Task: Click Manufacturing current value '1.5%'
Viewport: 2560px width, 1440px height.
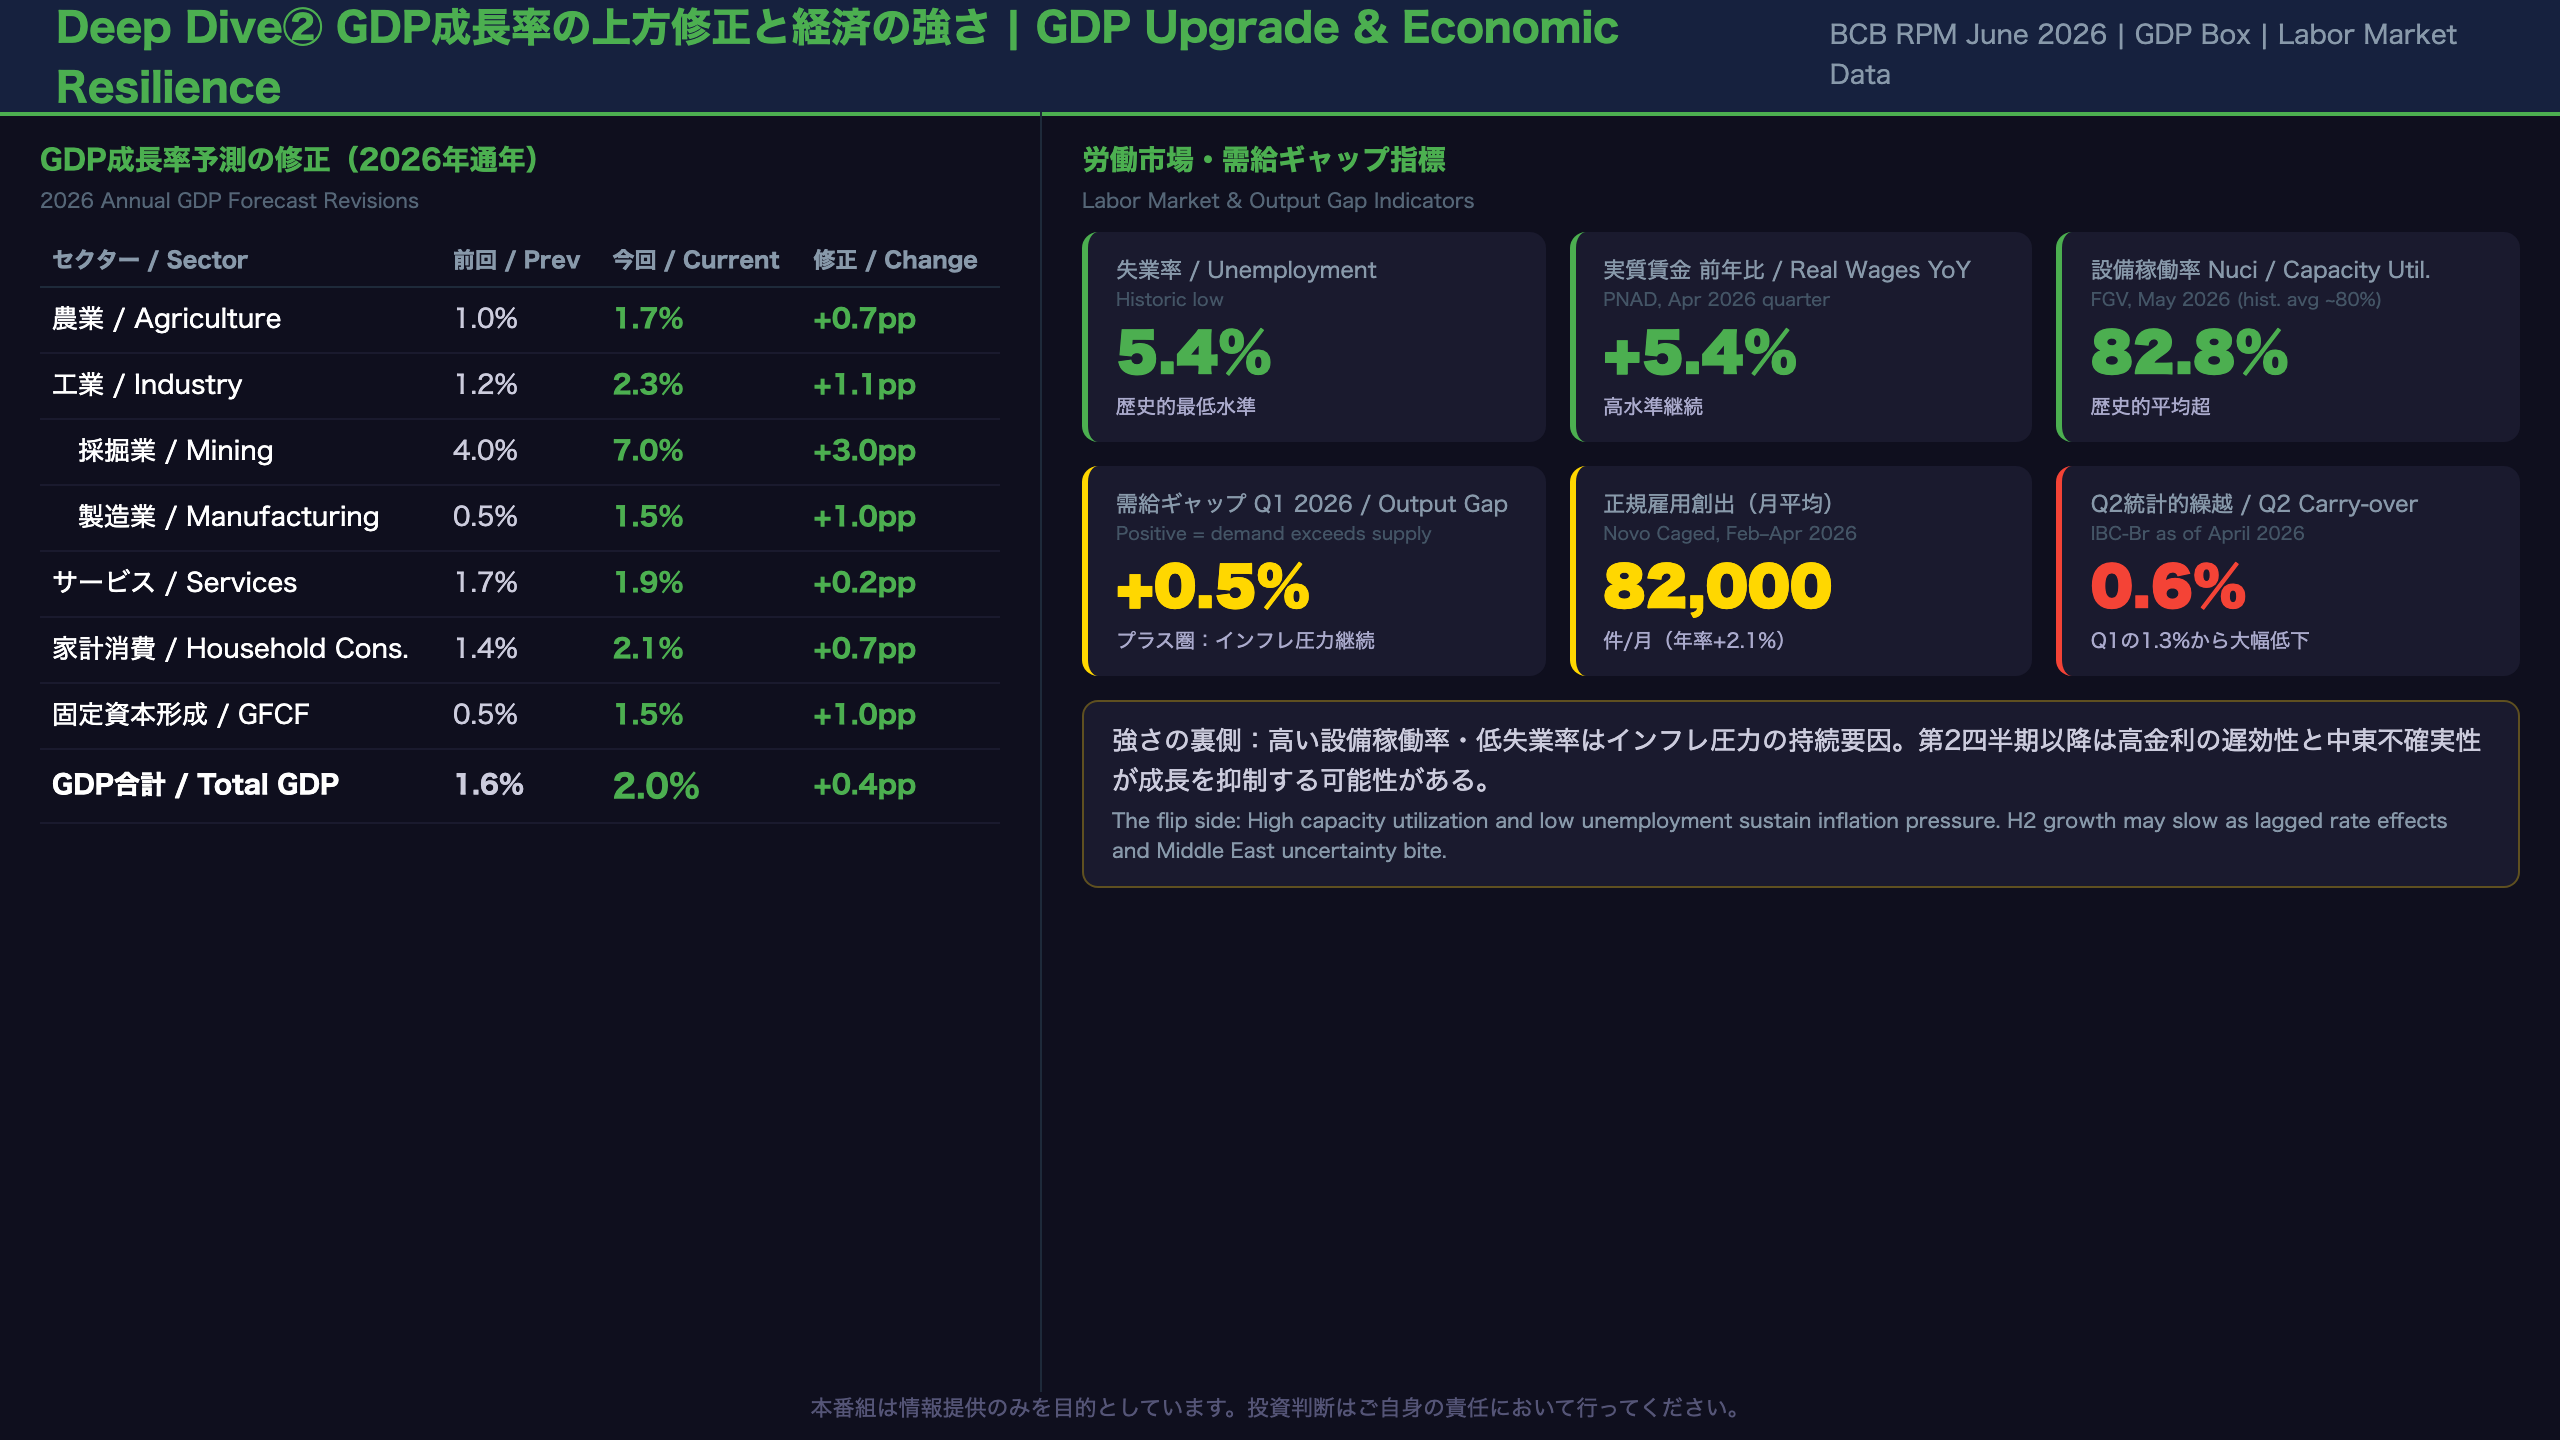Action: point(648,517)
